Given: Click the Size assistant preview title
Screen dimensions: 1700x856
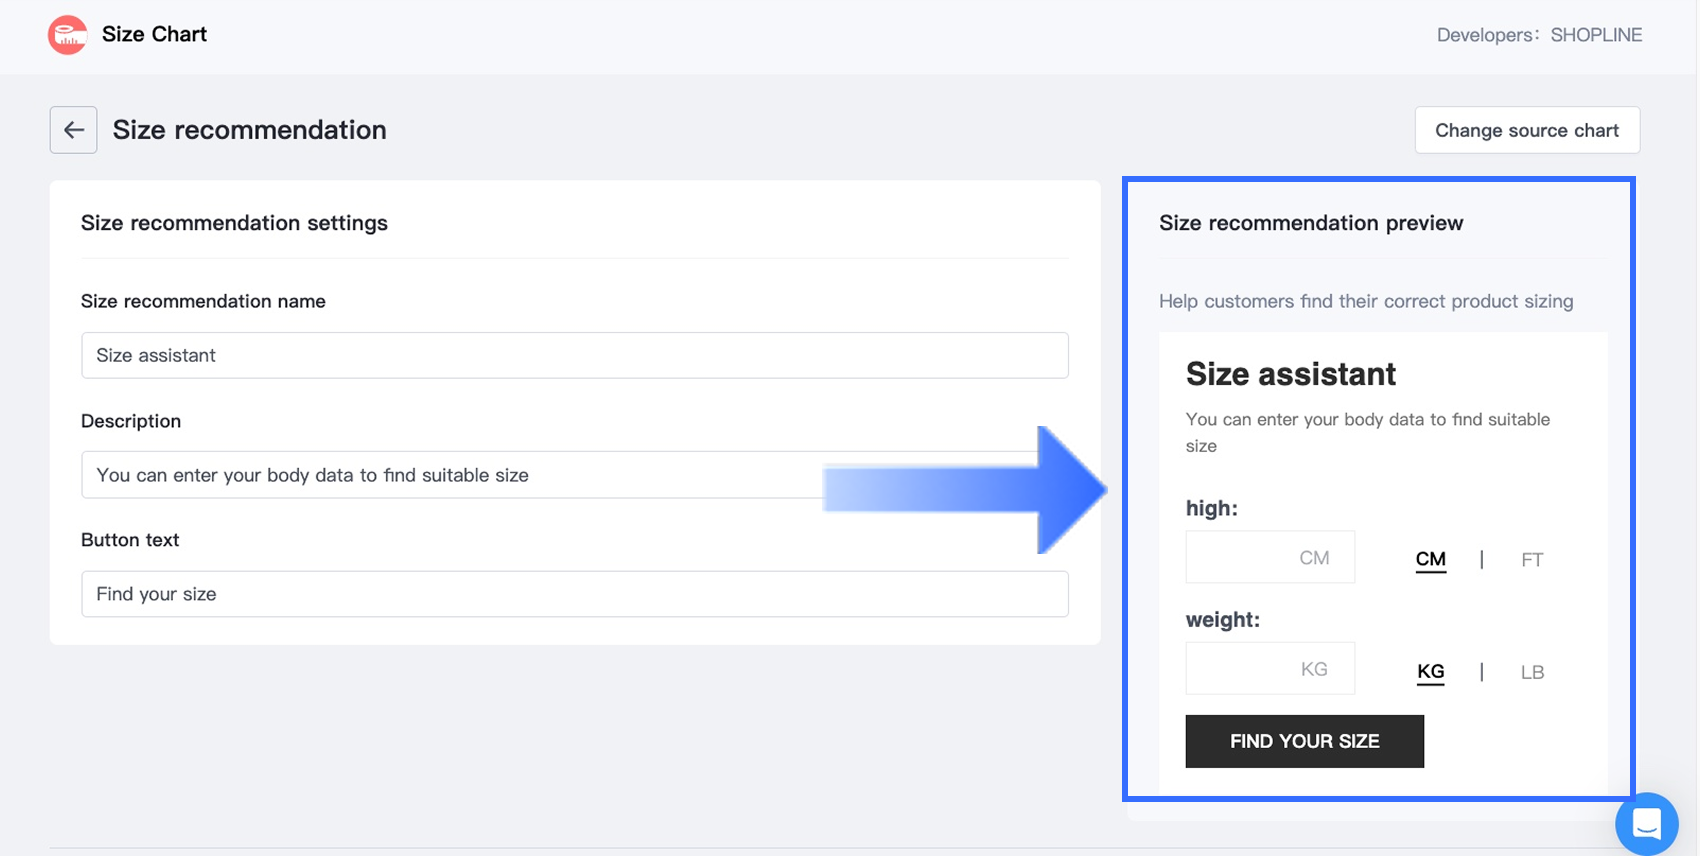Looking at the screenshot, I should (x=1290, y=374).
